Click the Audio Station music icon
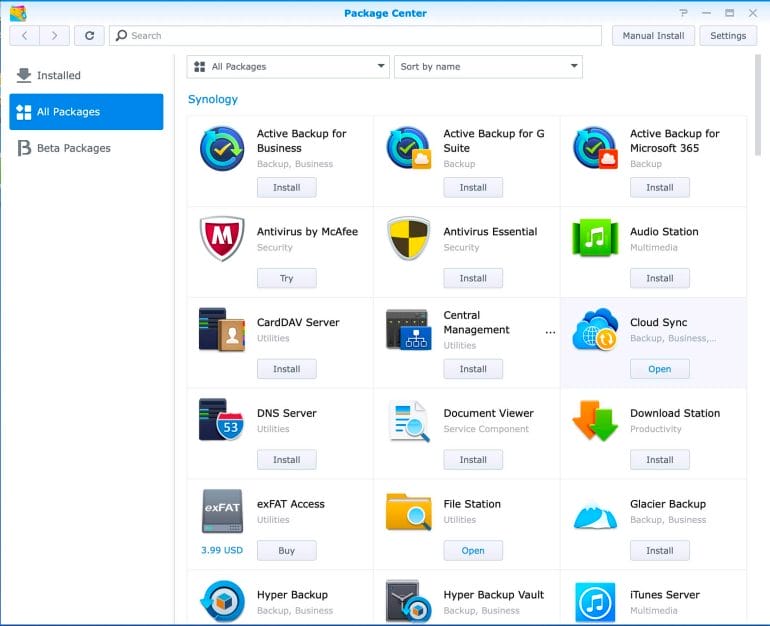This screenshot has width=770, height=626. click(595, 239)
